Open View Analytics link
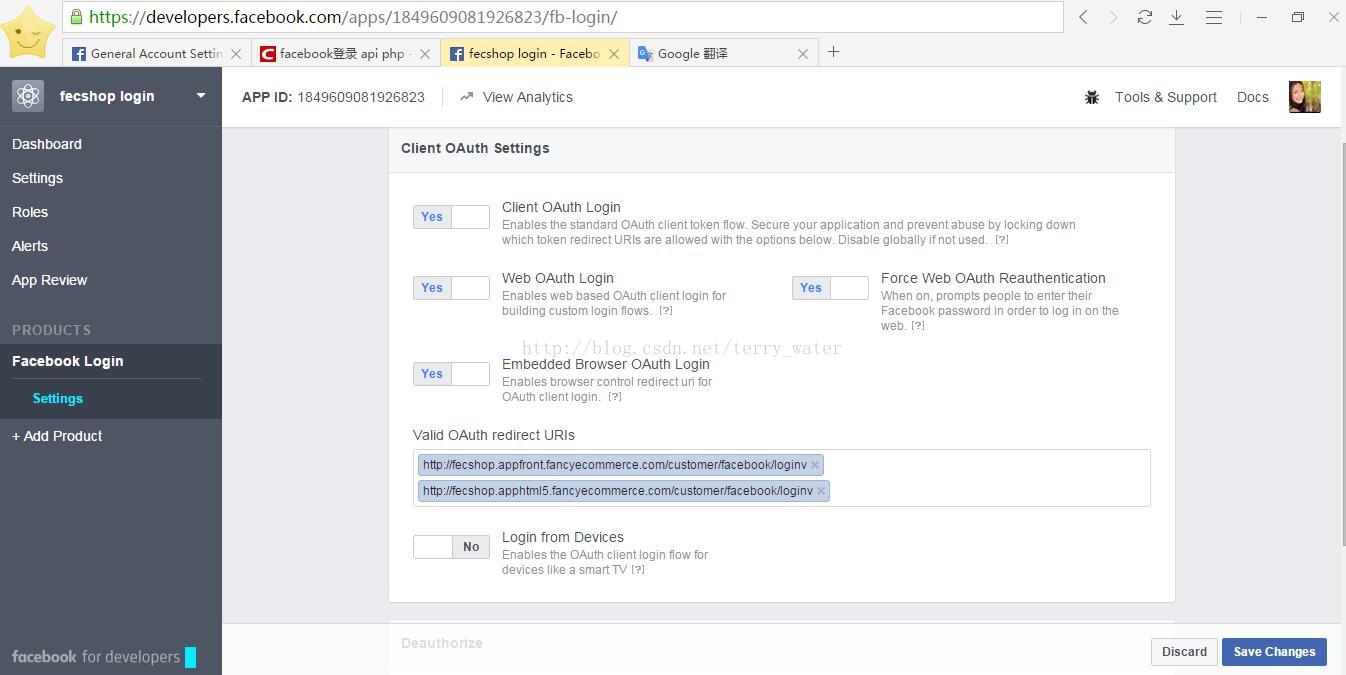The image size is (1346, 675). tap(527, 97)
